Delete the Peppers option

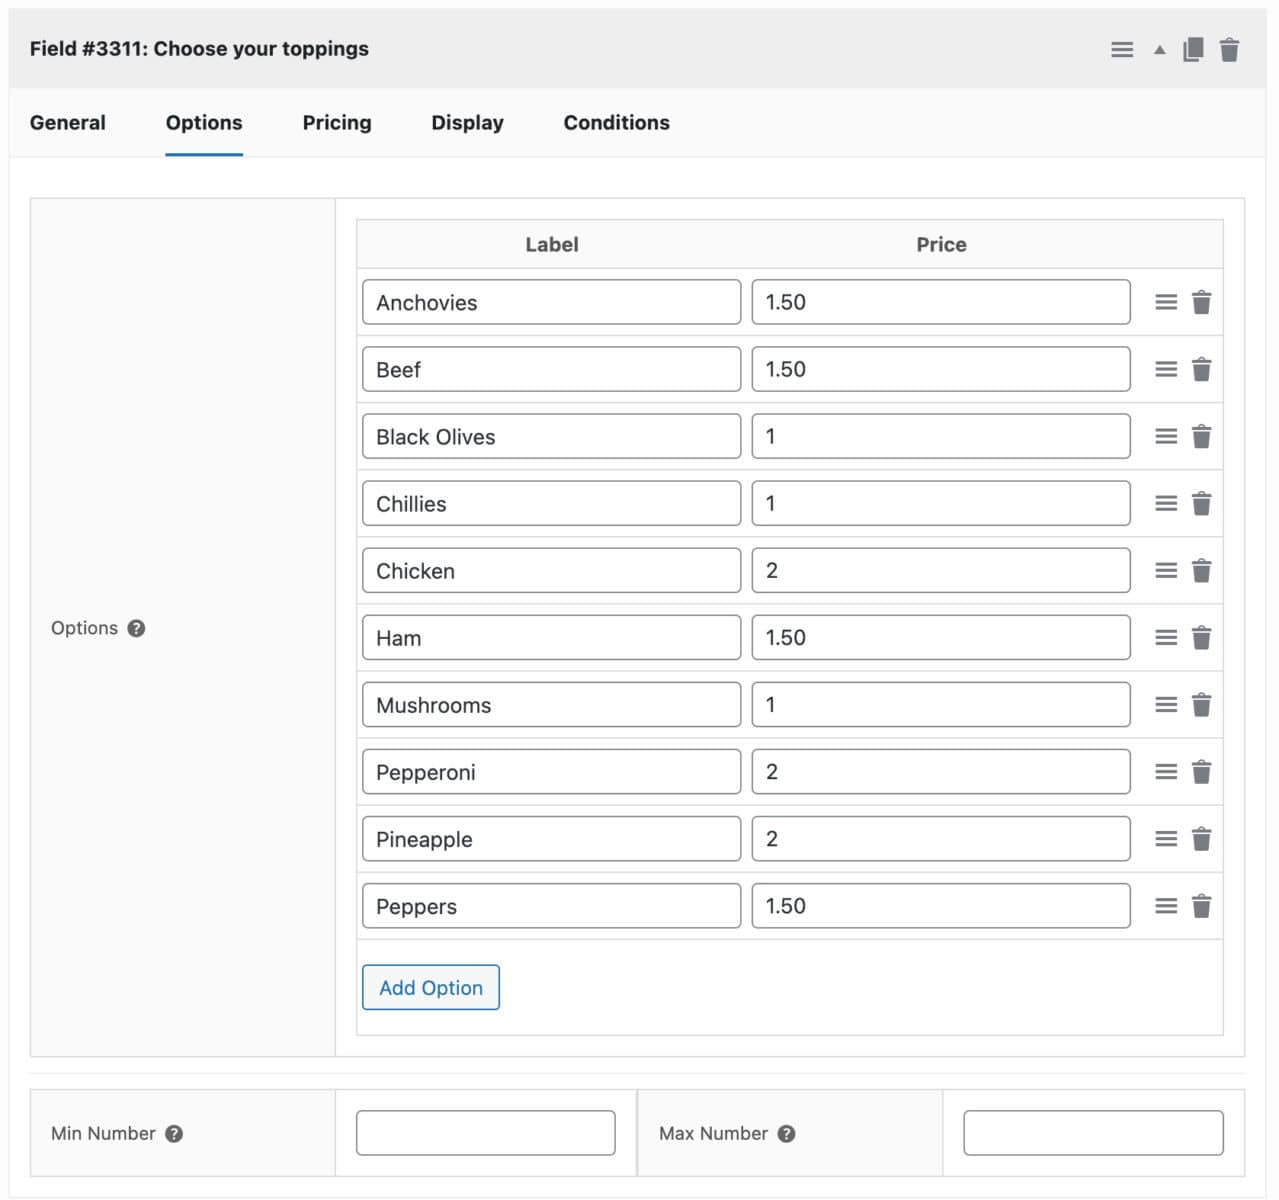[1201, 906]
